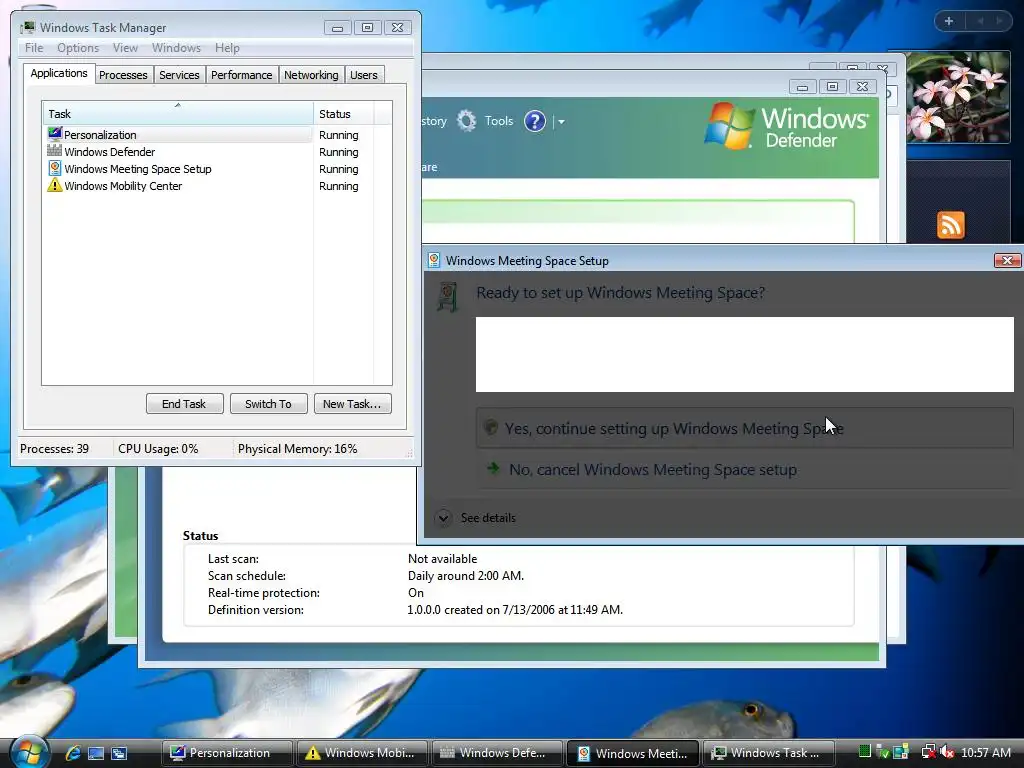Switch to Personalization taskbar button
This screenshot has width=1024, height=768.
pyautogui.click(x=227, y=753)
